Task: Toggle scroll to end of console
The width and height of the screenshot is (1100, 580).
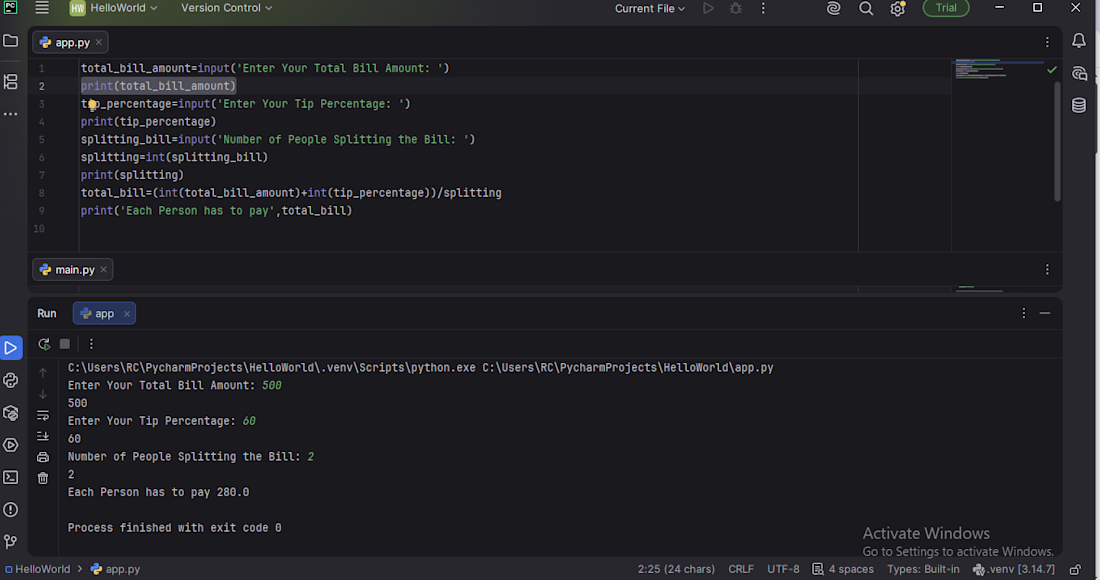Action: (x=43, y=436)
